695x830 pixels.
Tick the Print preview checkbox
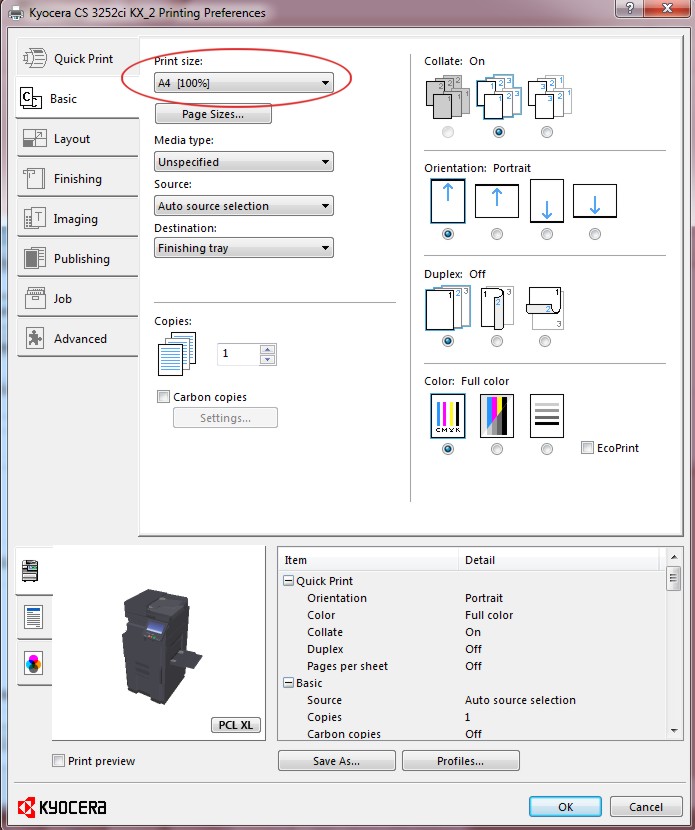[58, 761]
